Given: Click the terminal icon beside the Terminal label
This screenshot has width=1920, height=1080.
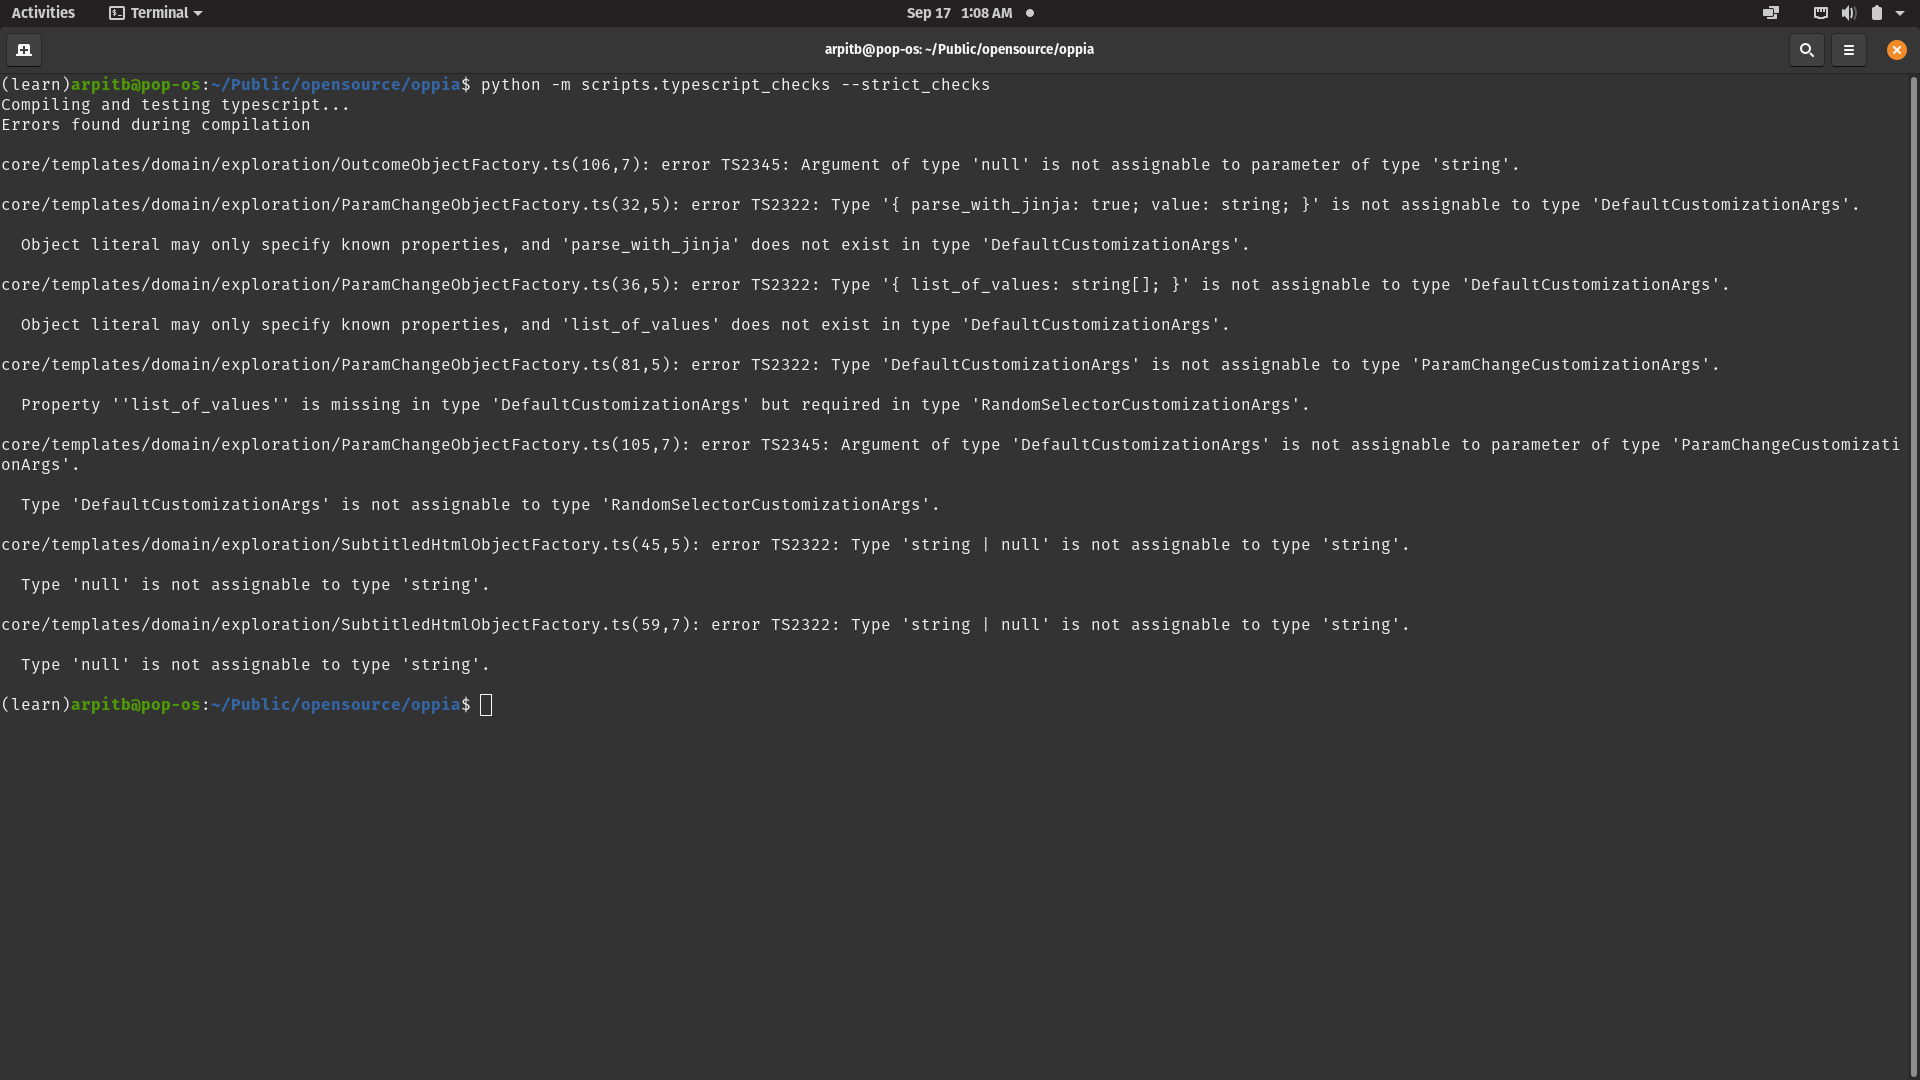Looking at the screenshot, I should click(116, 13).
